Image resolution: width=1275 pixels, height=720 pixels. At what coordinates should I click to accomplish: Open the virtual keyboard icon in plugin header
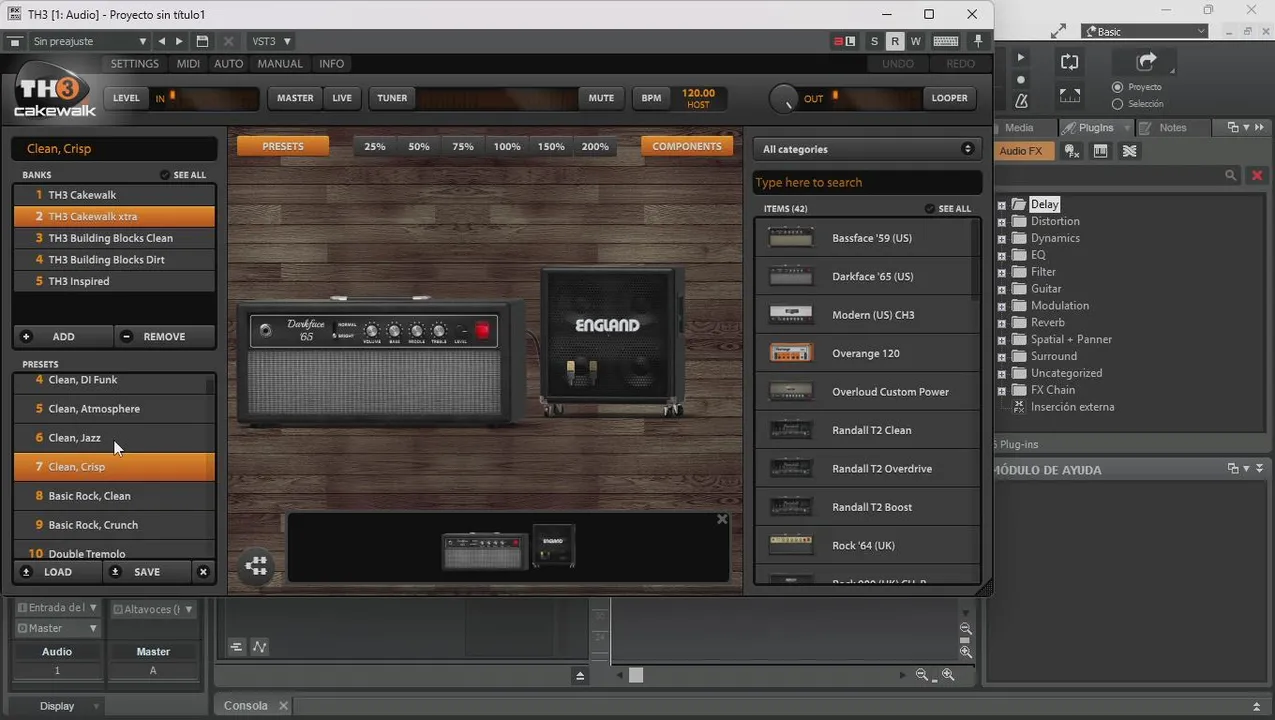click(945, 41)
